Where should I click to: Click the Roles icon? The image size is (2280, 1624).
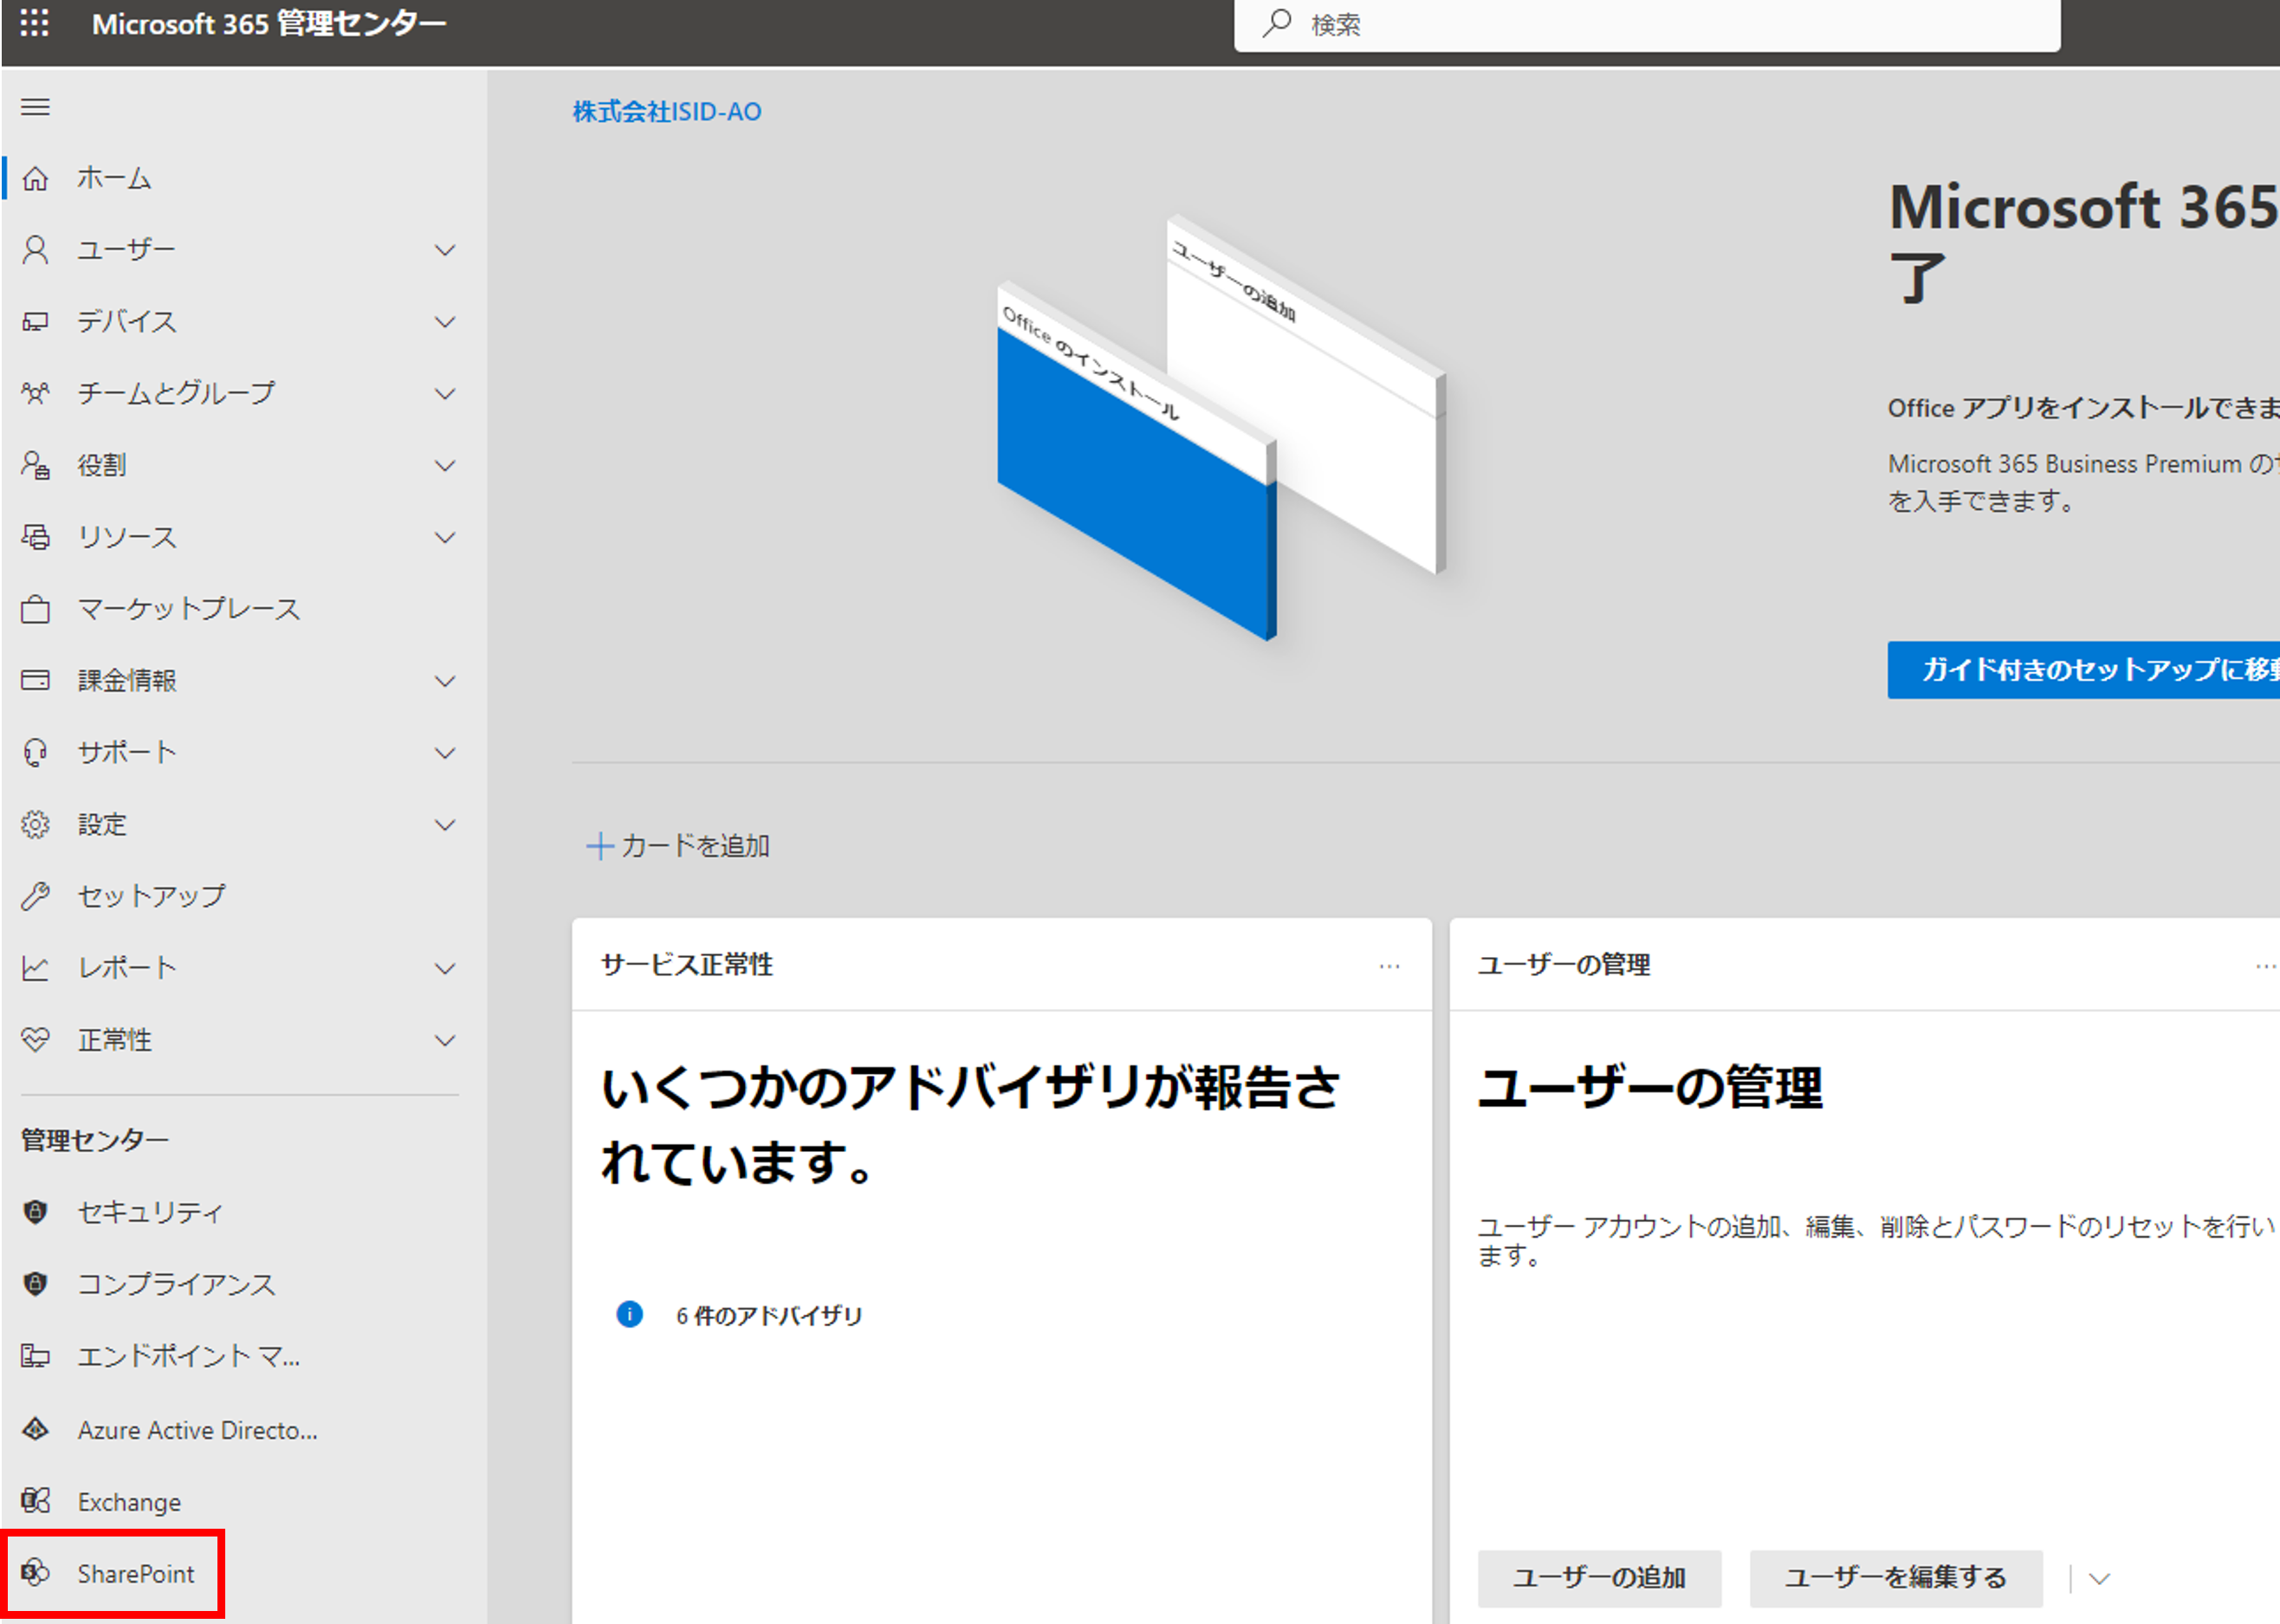pos(35,465)
